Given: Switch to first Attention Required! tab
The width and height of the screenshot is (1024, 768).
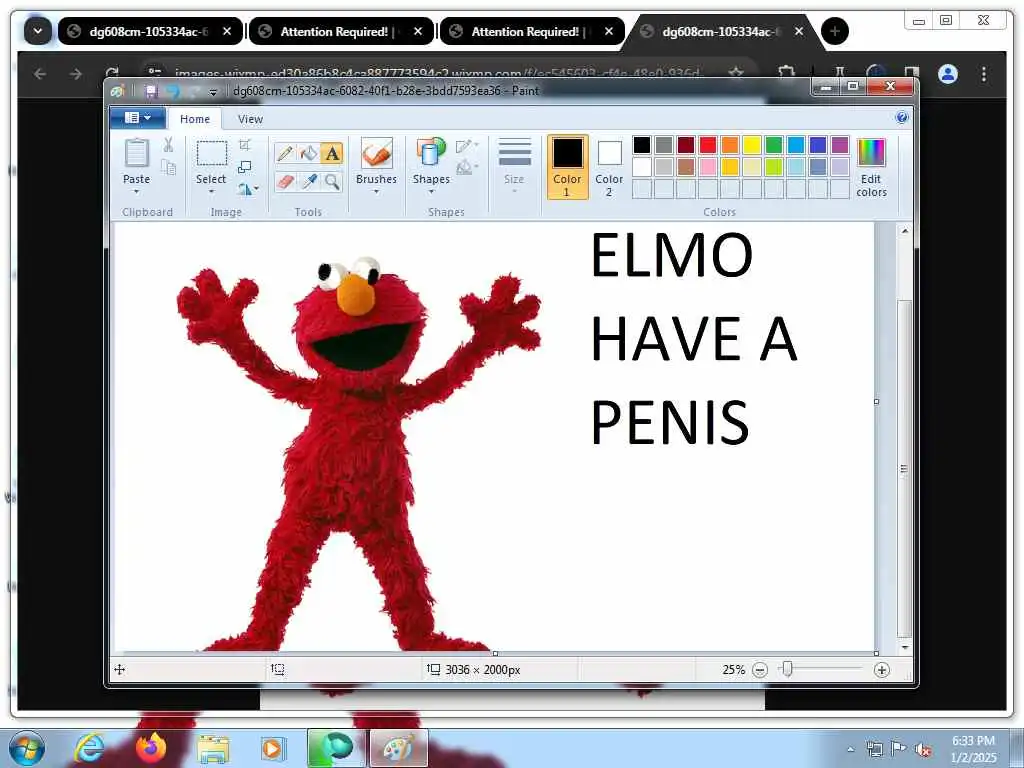Looking at the screenshot, I should coord(341,31).
